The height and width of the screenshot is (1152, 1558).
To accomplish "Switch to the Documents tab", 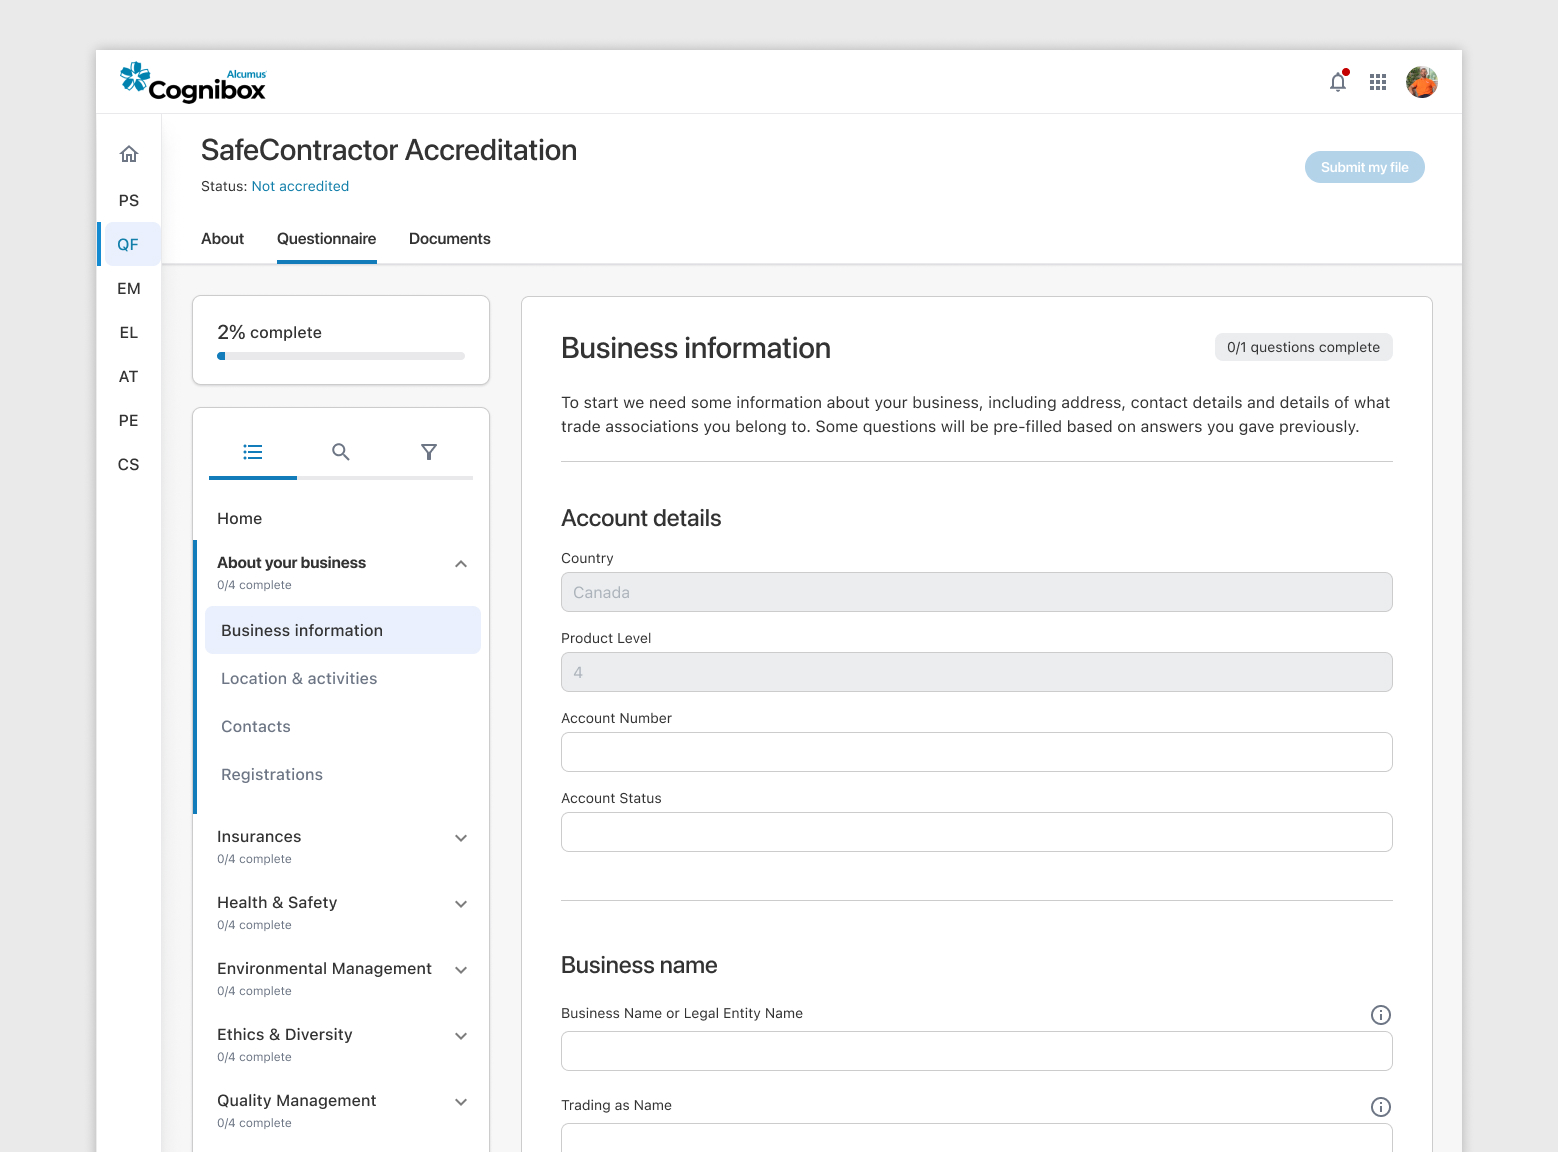I will click(449, 239).
